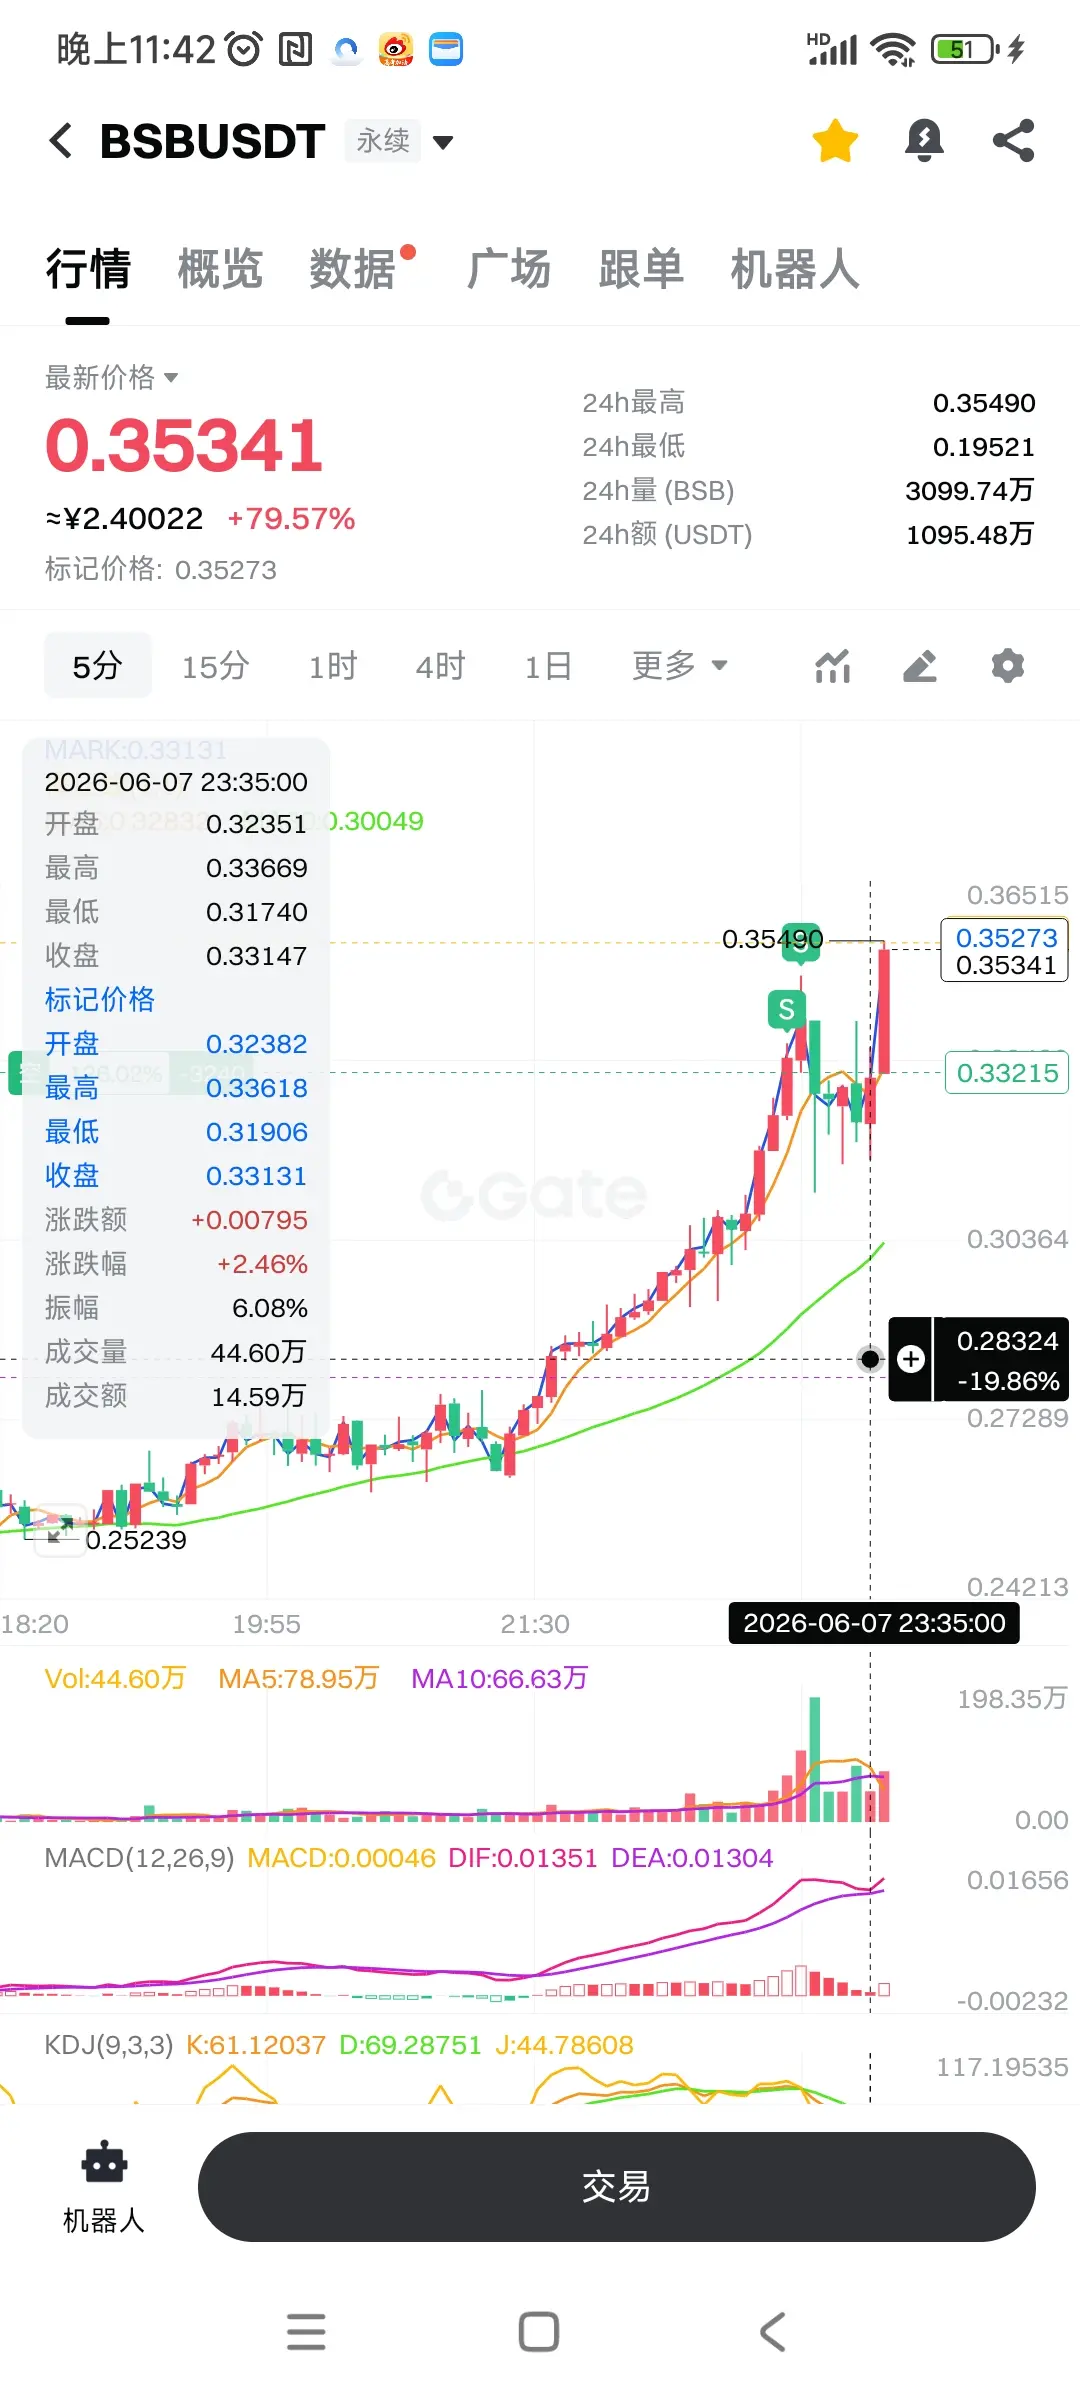Tap the DEA:0.01304 value
The width and height of the screenshot is (1080, 2400).
(692, 1858)
